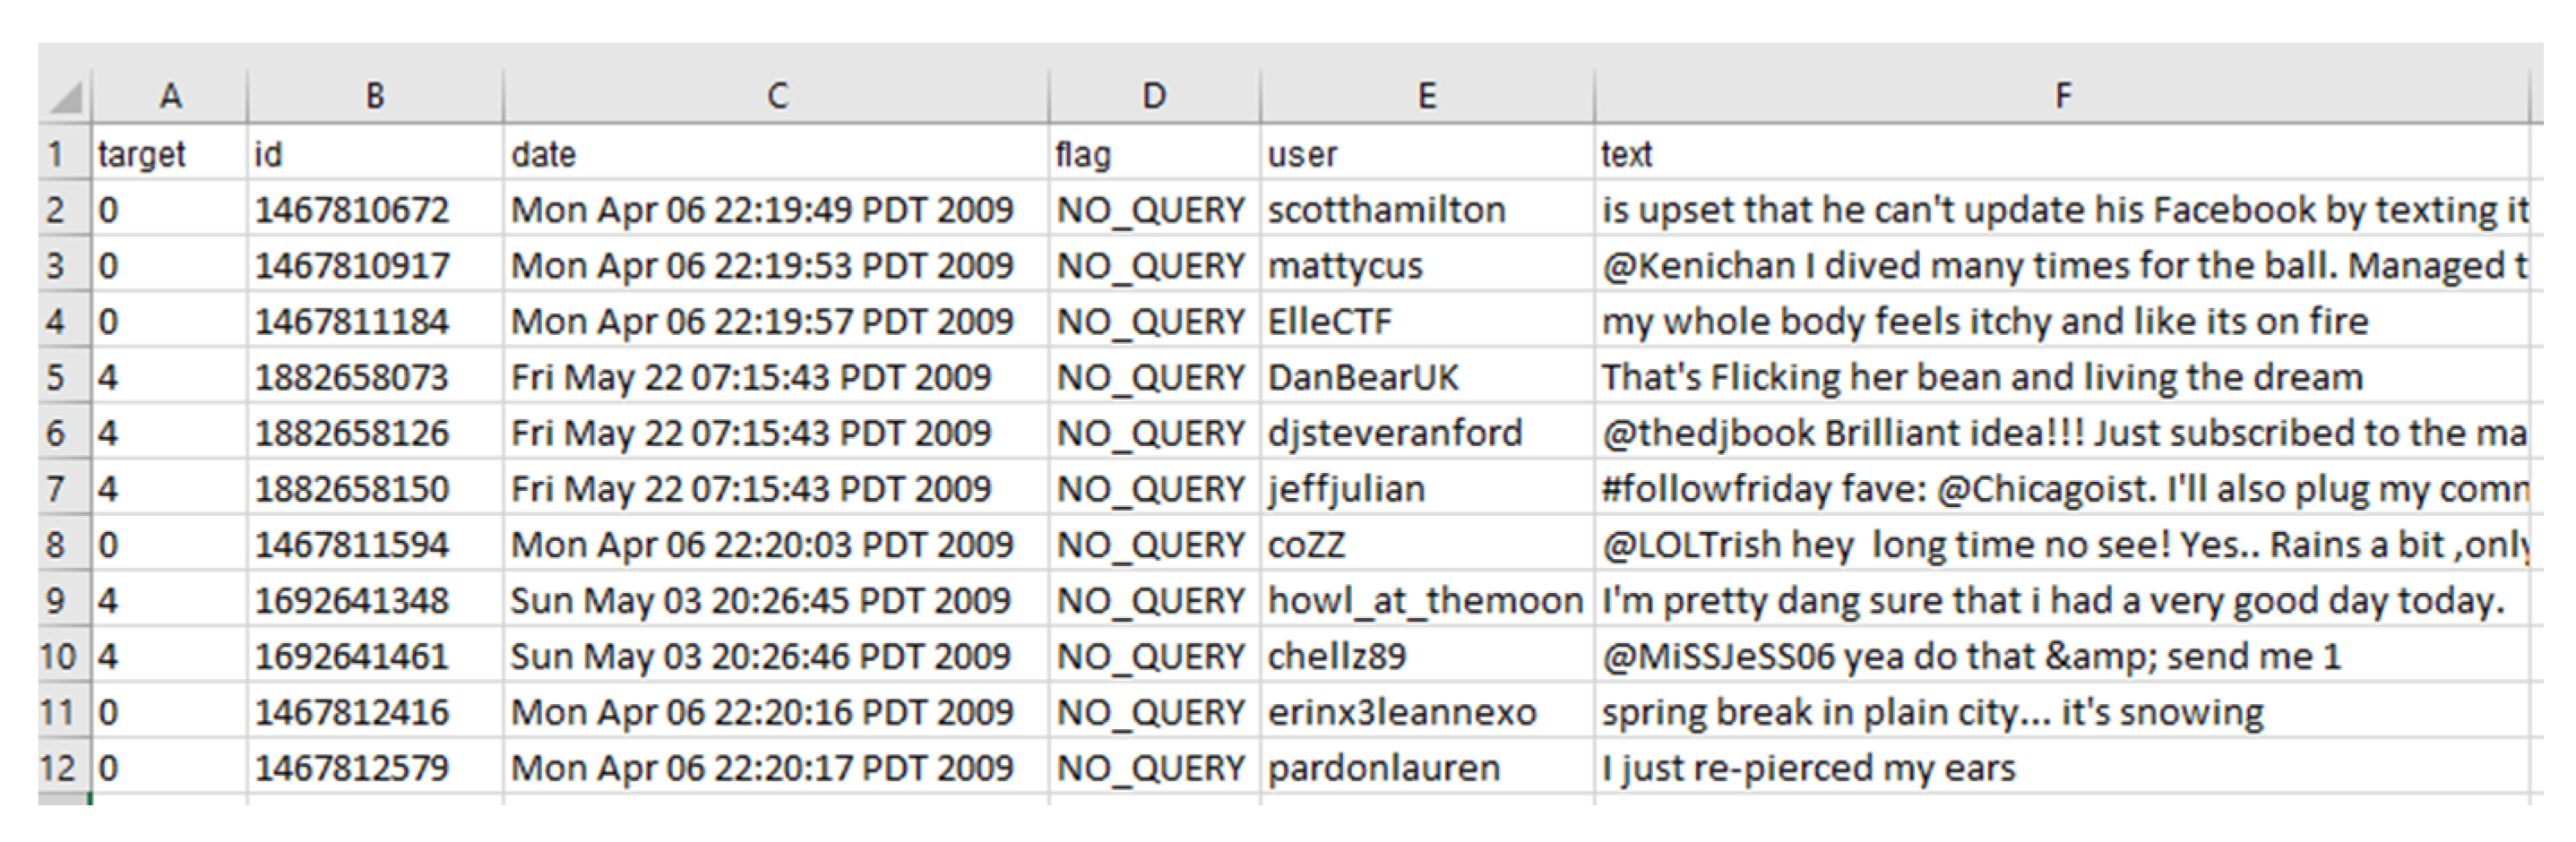Select column F header

tap(2062, 96)
